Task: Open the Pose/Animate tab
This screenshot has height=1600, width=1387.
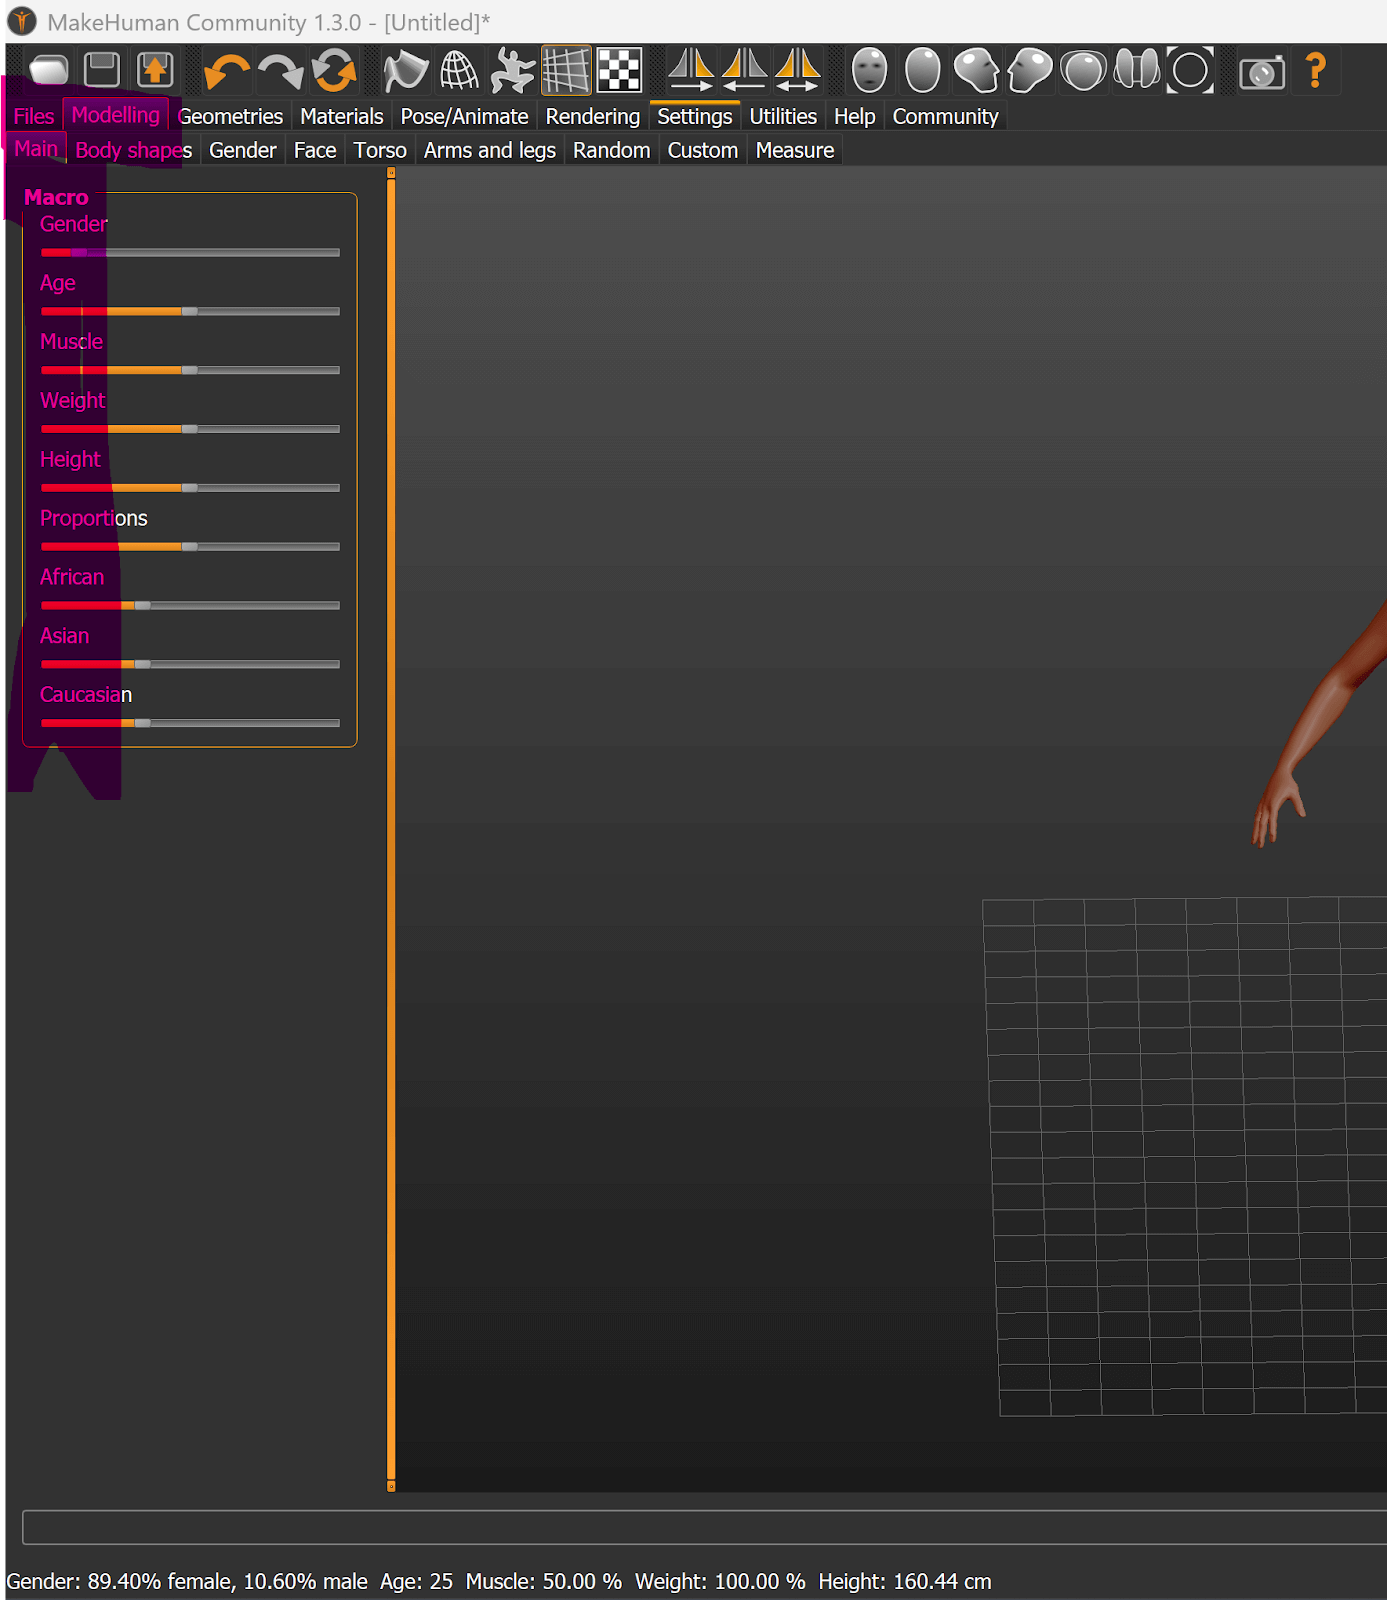Action: tap(464, 117)
